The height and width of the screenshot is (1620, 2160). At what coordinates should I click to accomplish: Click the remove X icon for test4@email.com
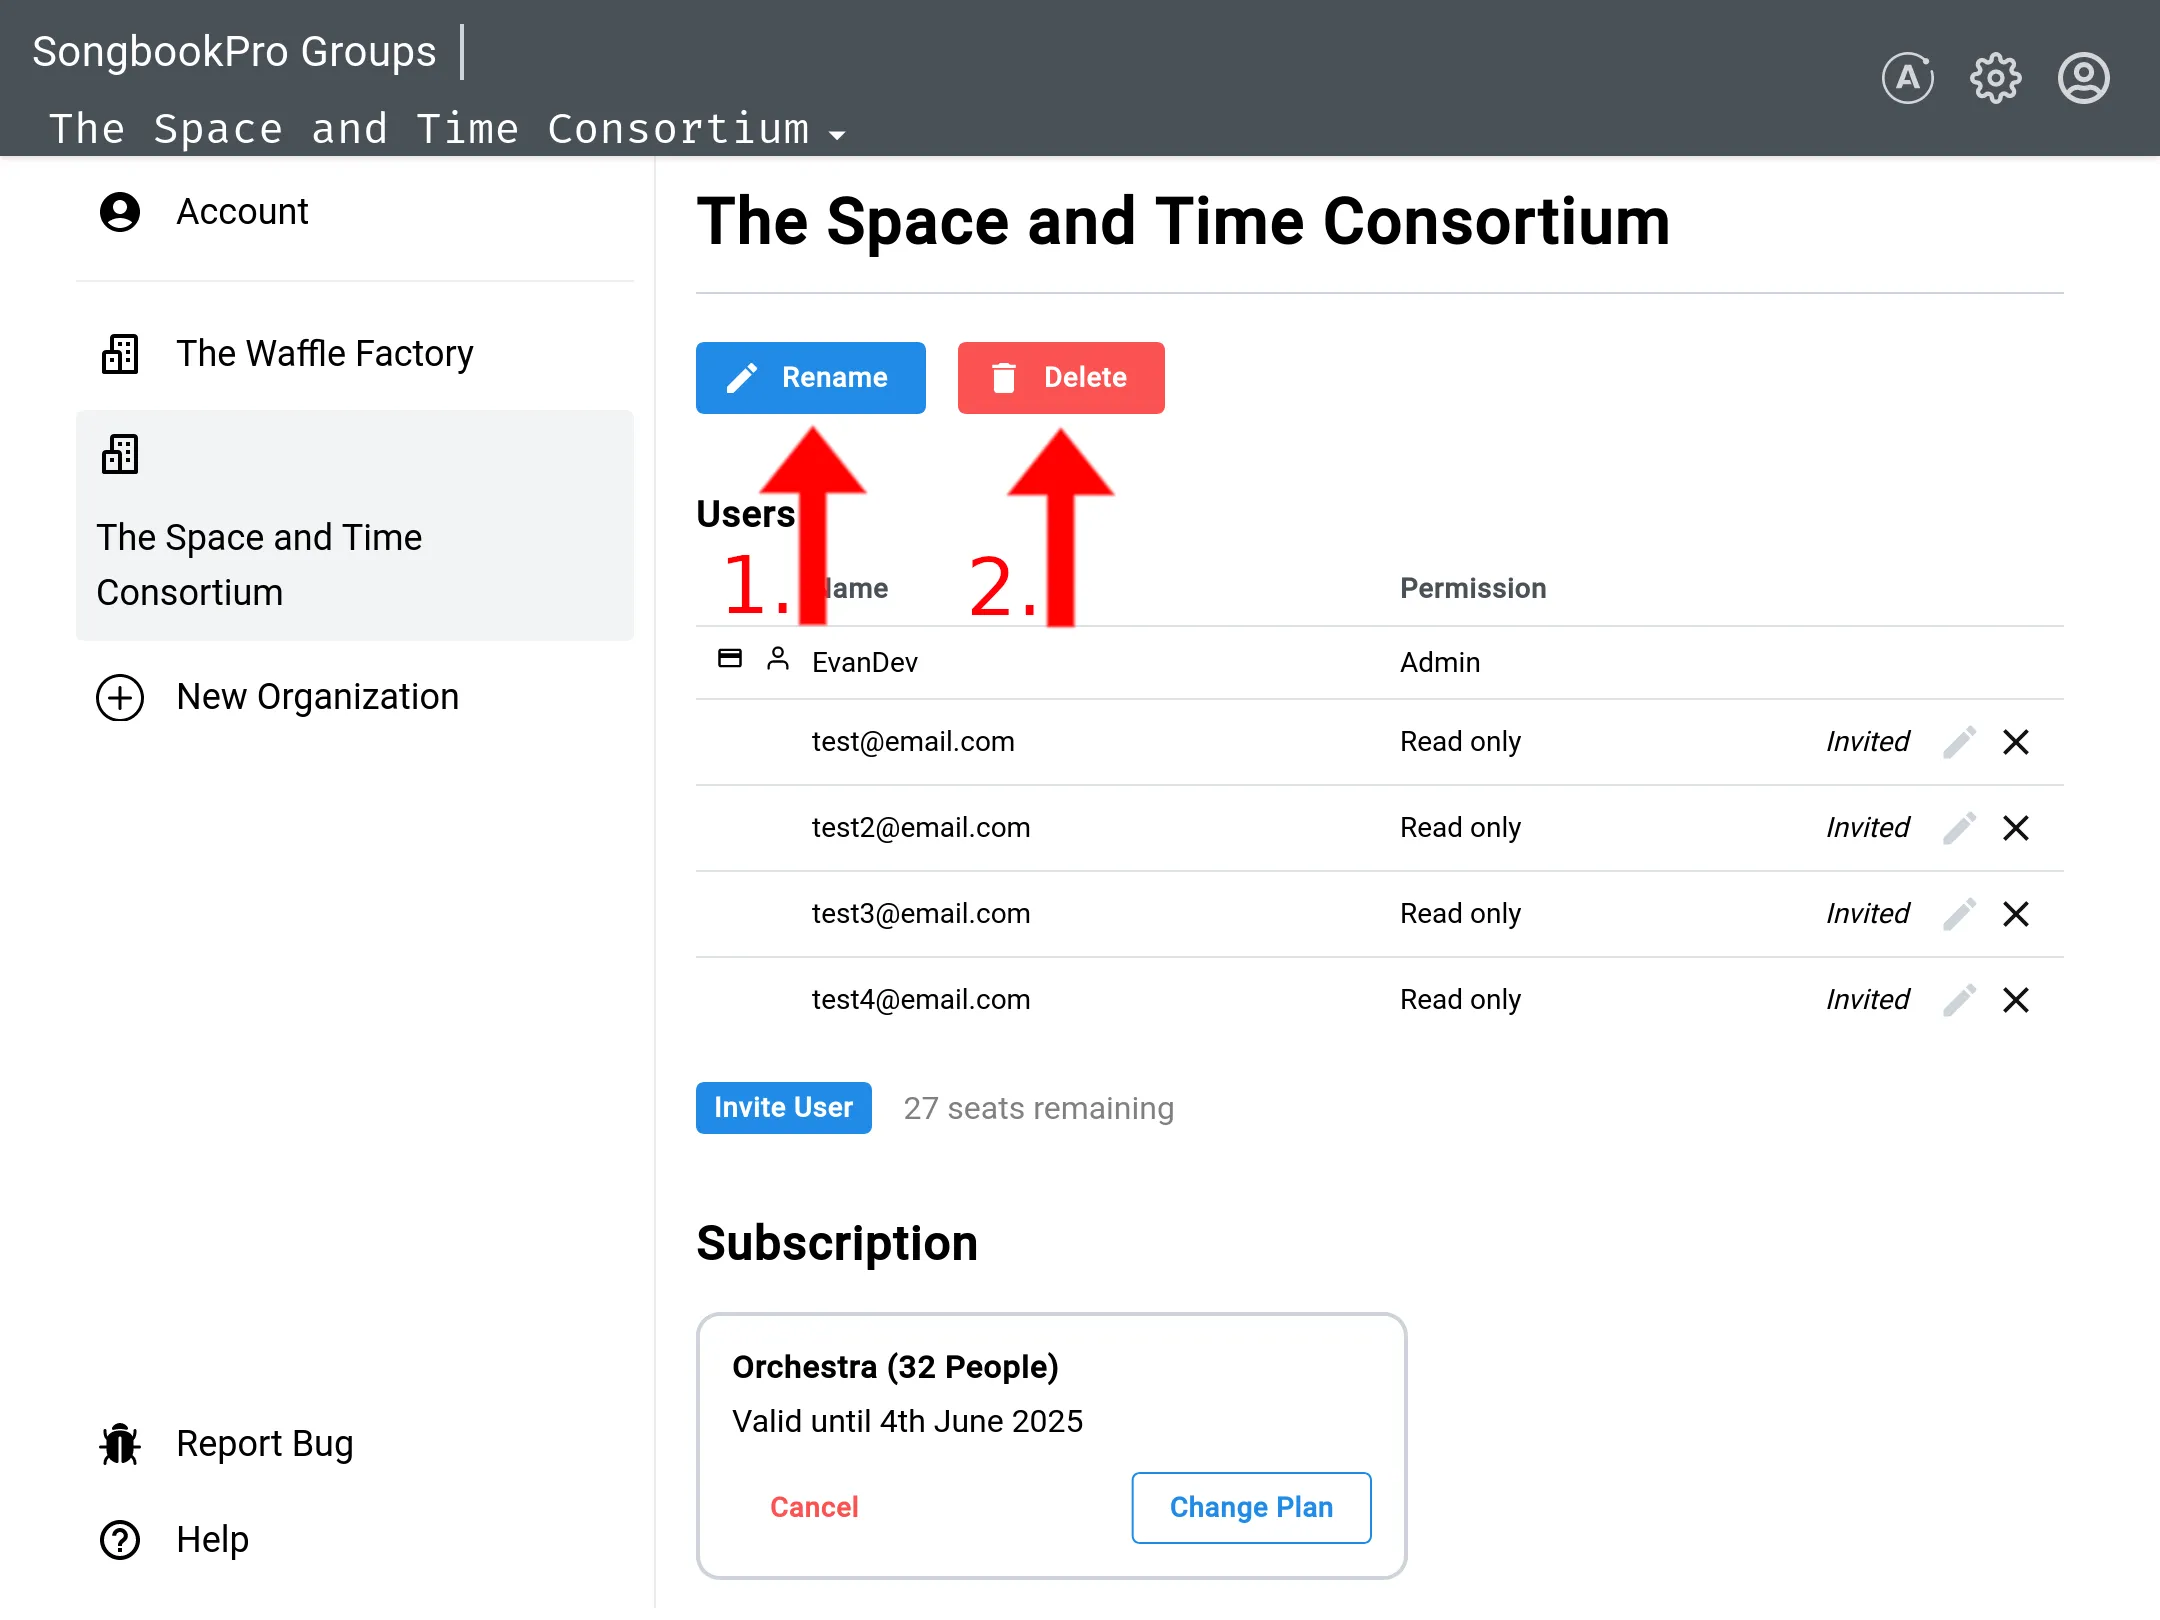coord(2015,999)
